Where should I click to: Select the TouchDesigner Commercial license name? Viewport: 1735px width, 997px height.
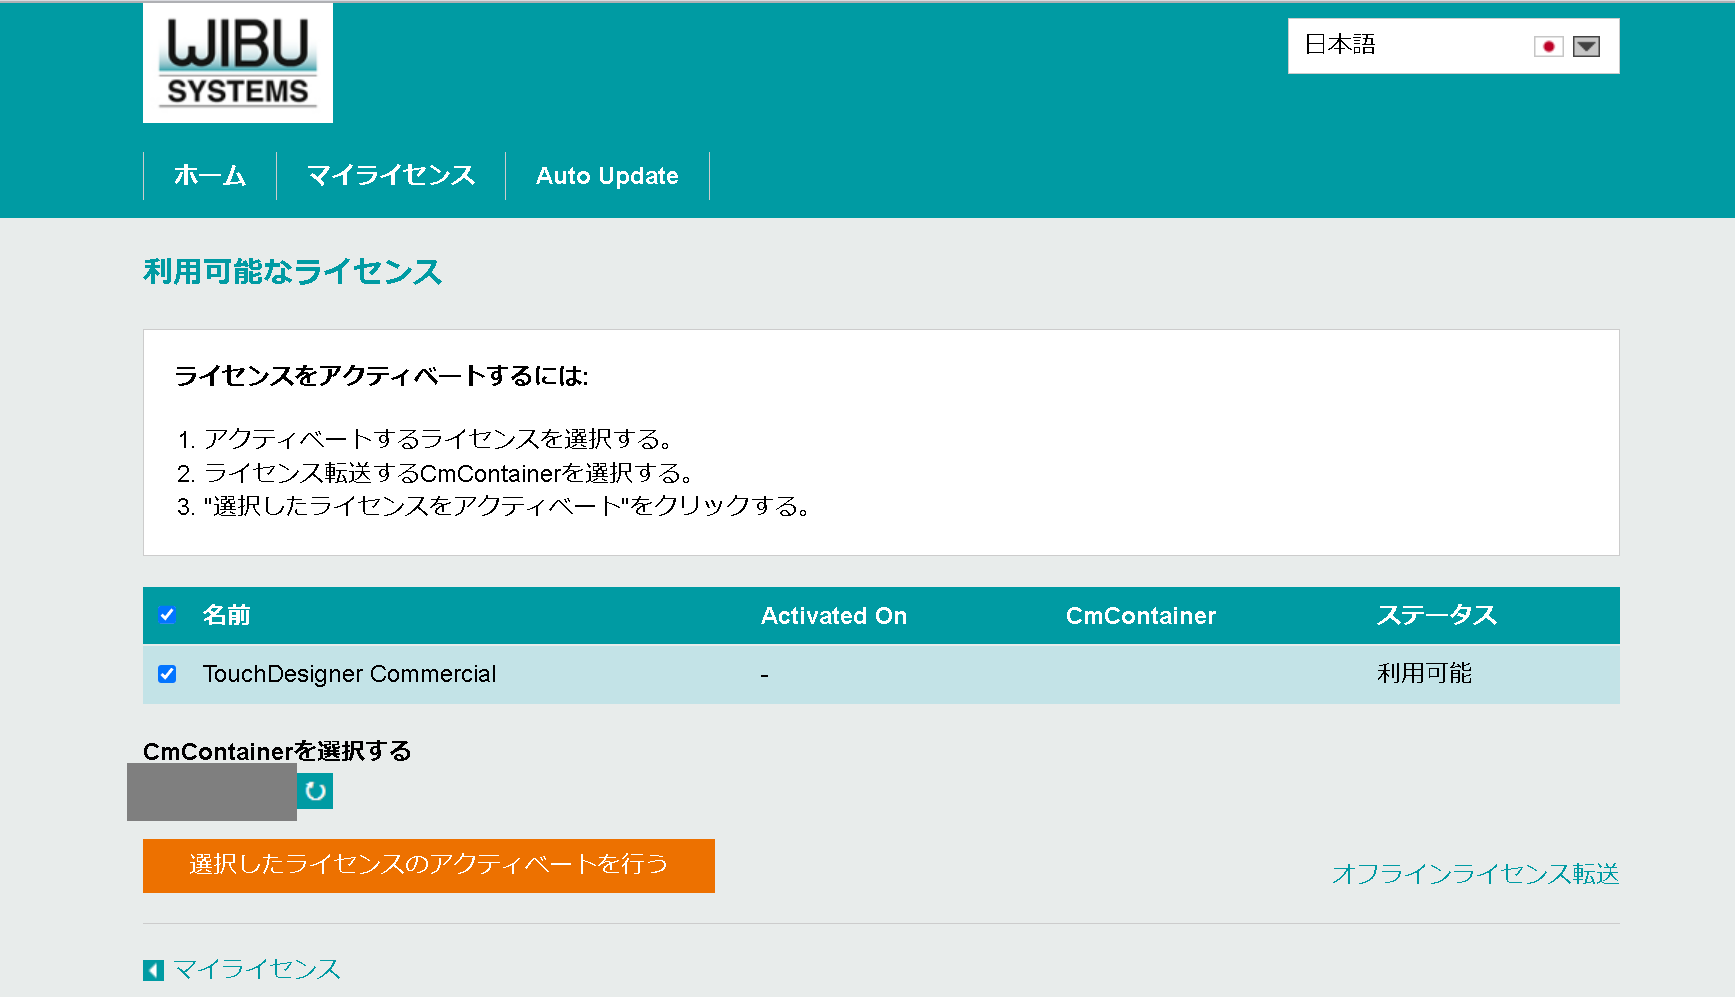pyautogui.click(x=349, y=674)
